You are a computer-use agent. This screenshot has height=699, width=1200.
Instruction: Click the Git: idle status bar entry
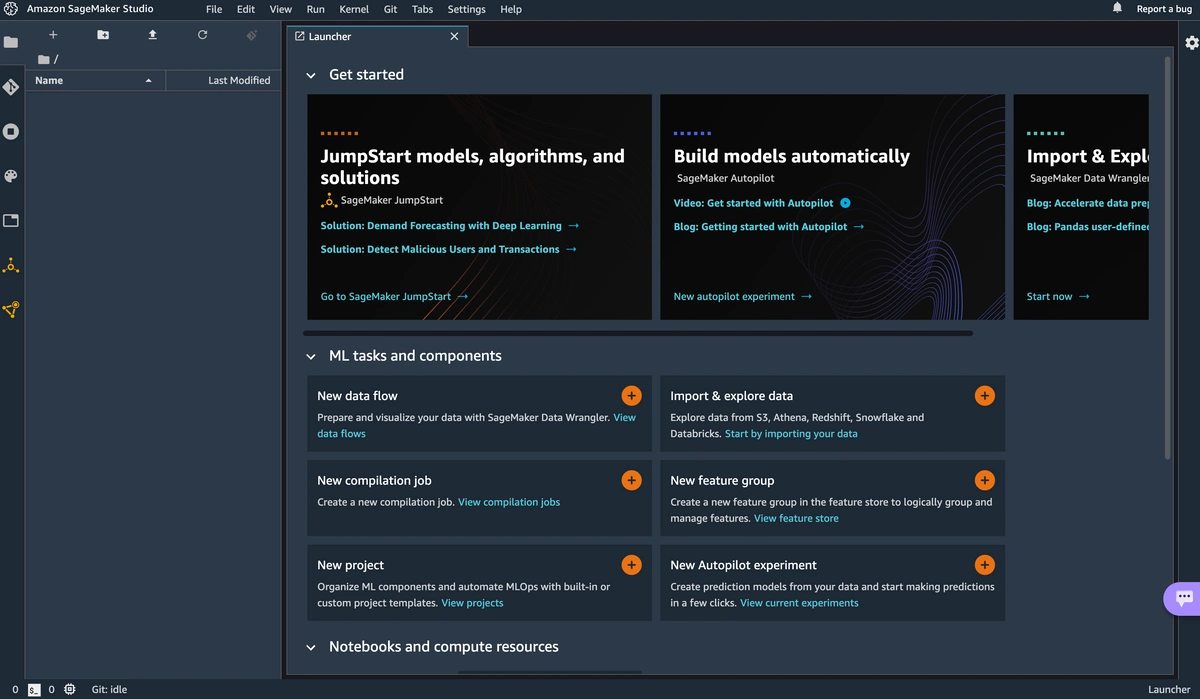[109, 689]
